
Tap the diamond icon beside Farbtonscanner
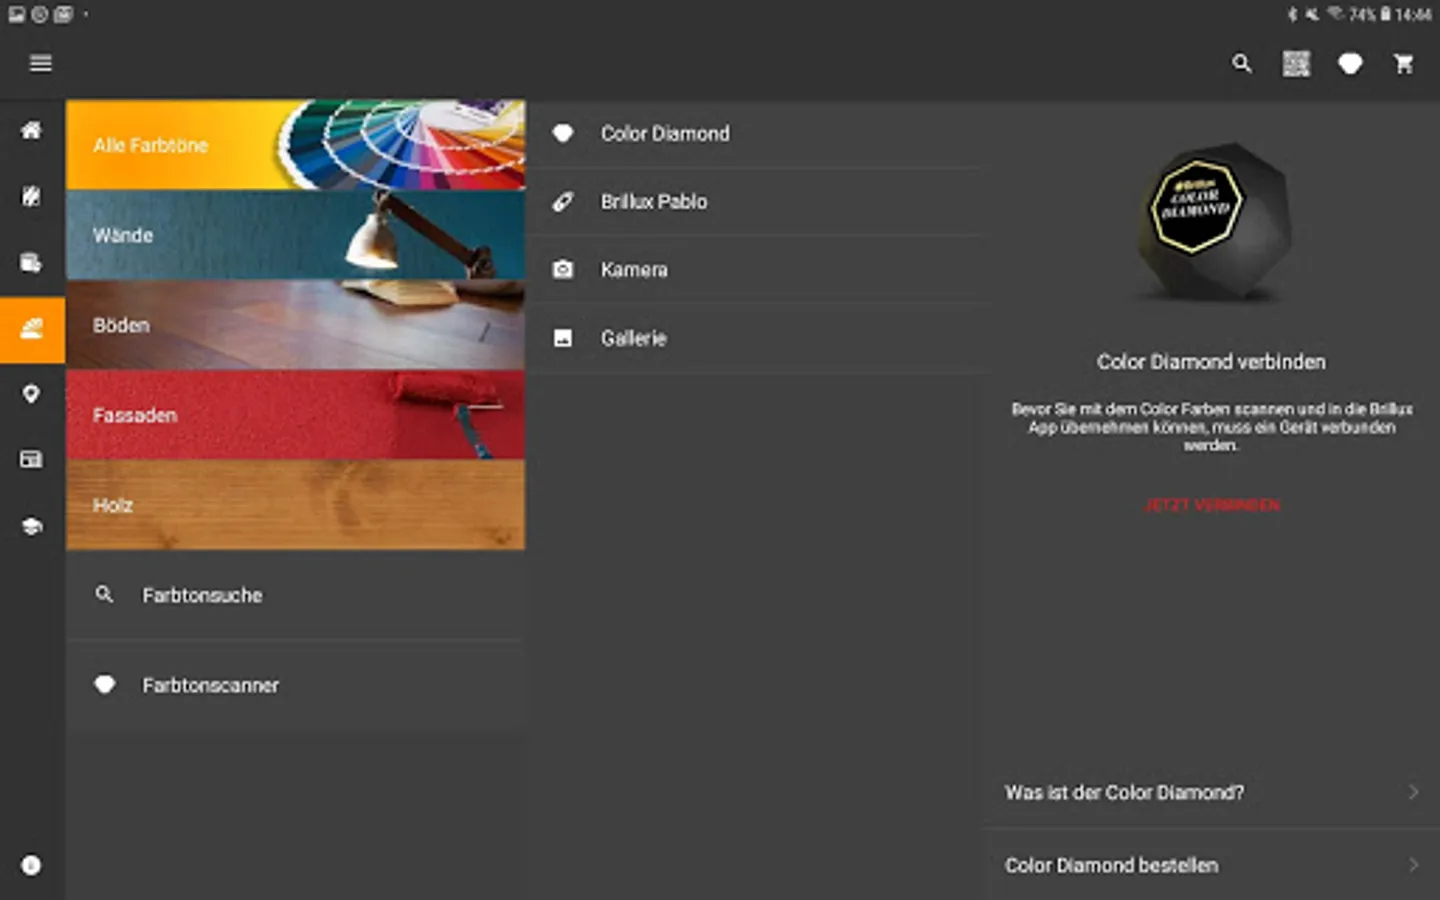point(105,684)
